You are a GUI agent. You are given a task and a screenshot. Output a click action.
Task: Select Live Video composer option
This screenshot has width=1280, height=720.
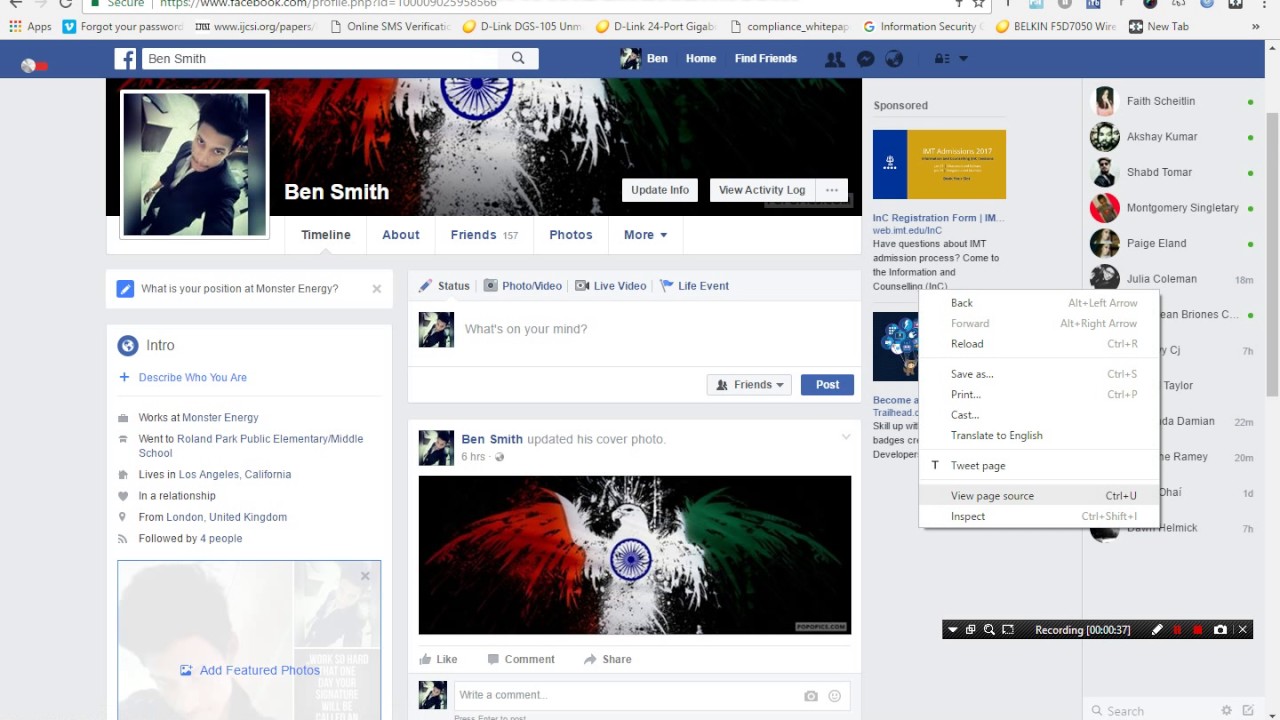(x=611, y=286)
